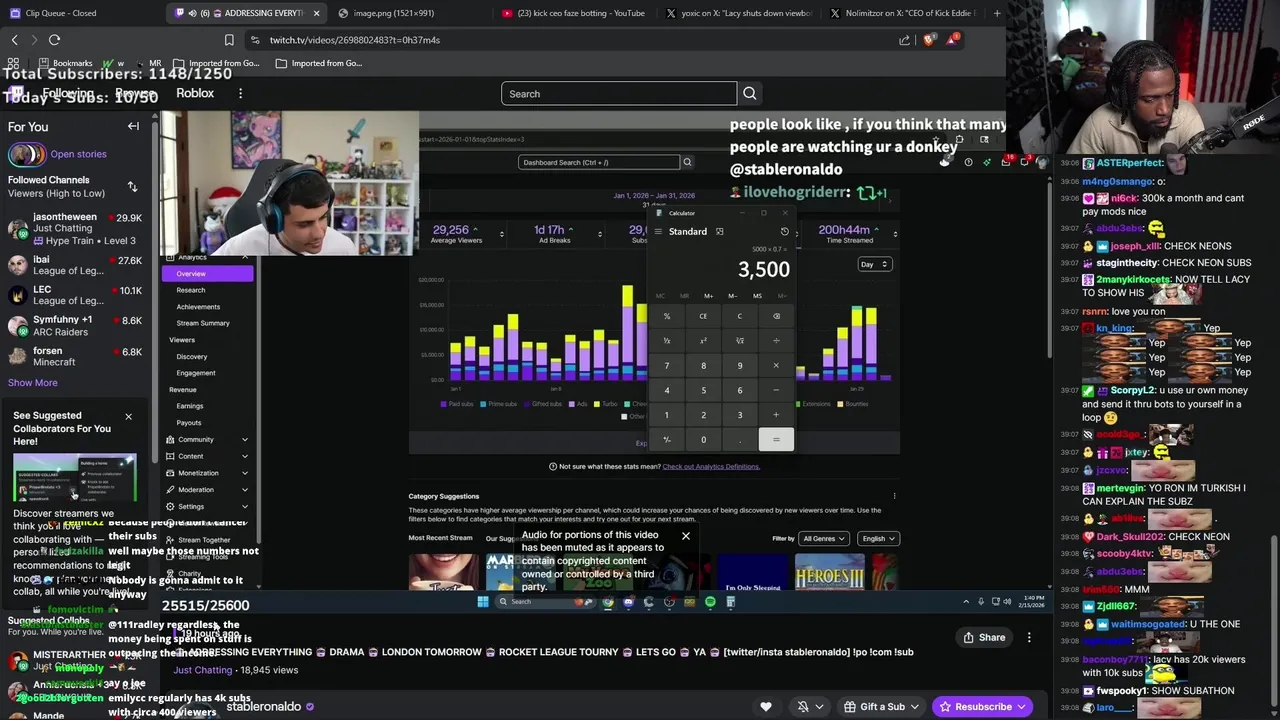
Task: Select Stream Summary in analytics sidebar
Action: pos(203,323)
